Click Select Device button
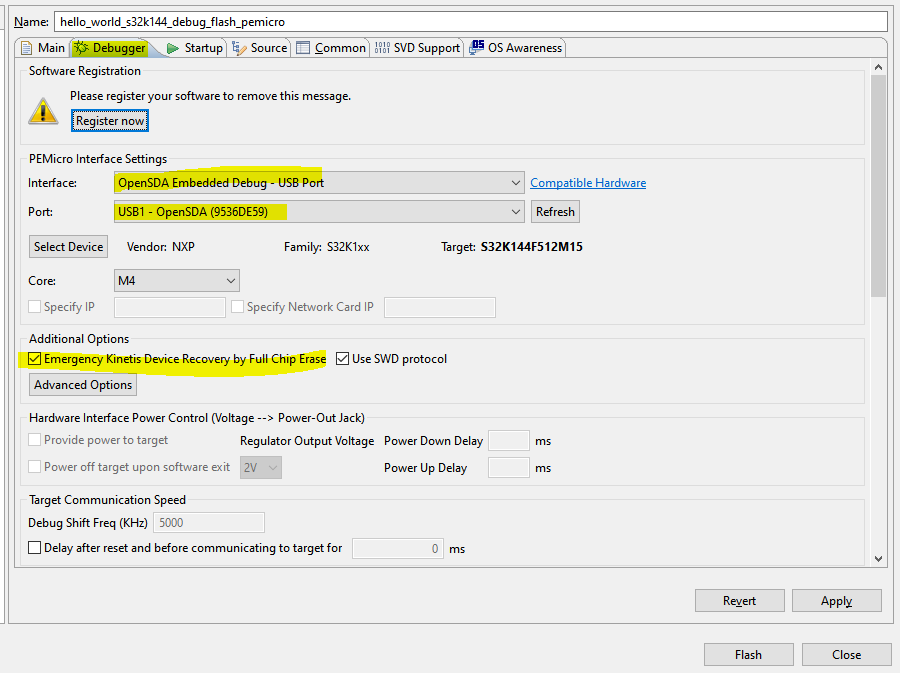The height and width of the screenshot is (673, 900). pos(68,247)
